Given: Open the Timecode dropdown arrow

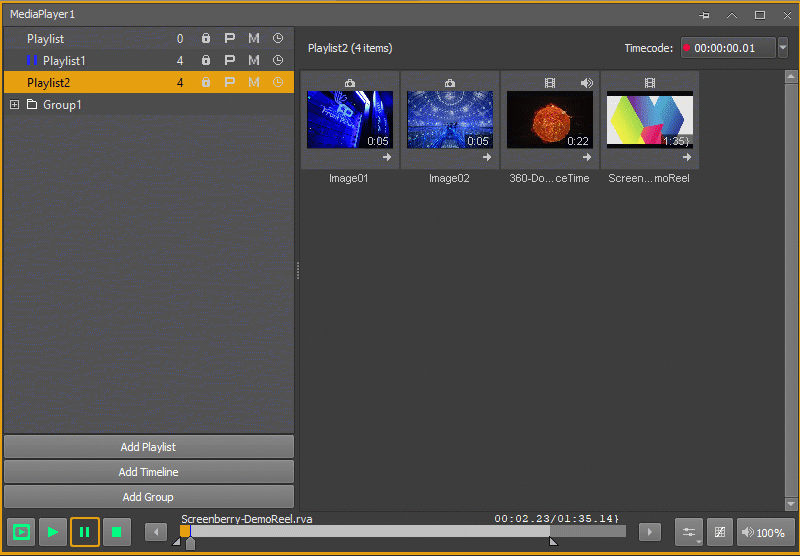Looking at the screenshot, I should coord(783,48).
